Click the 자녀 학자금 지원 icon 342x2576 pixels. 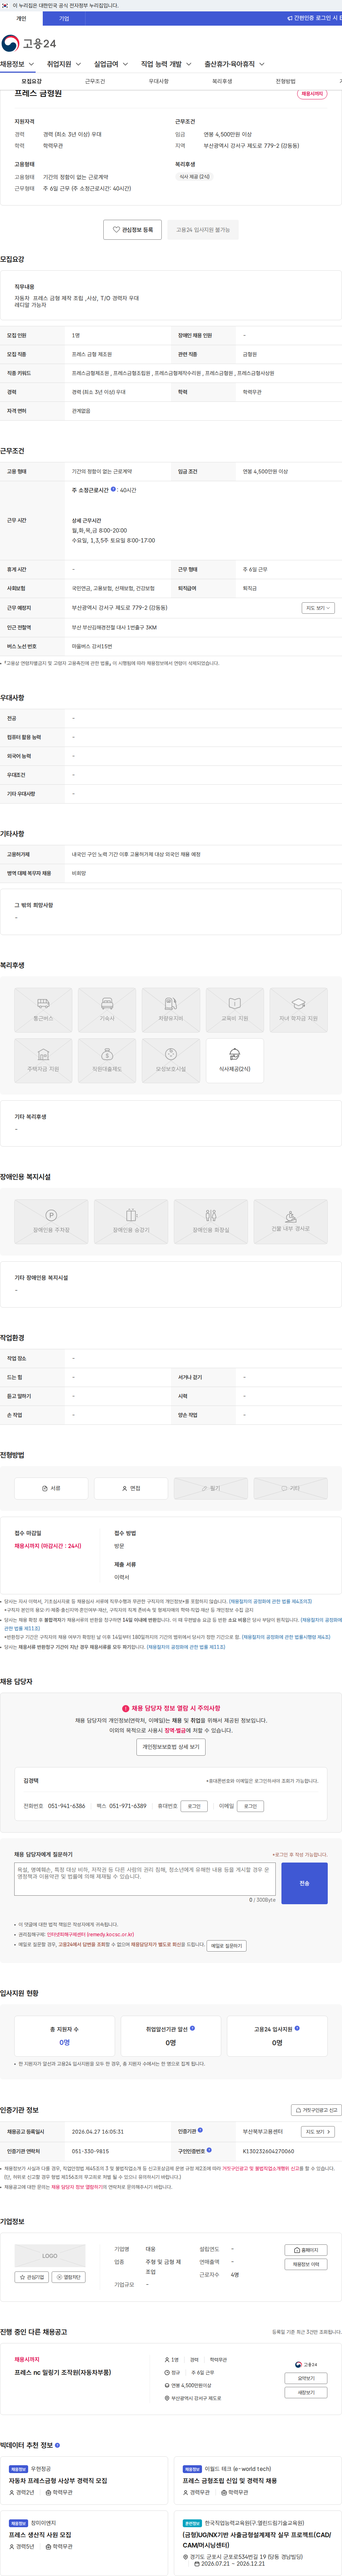click(299, 1010)
